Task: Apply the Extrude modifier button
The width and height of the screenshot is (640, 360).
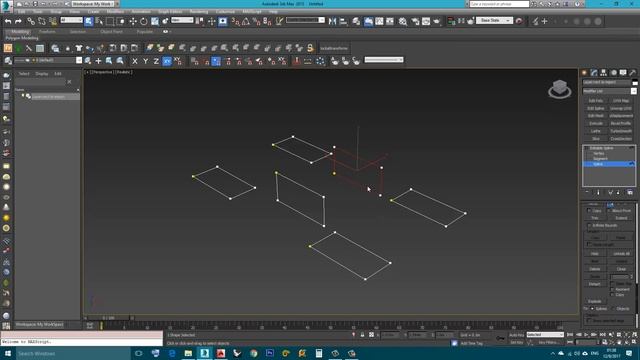Action: (x=596, y=124)
